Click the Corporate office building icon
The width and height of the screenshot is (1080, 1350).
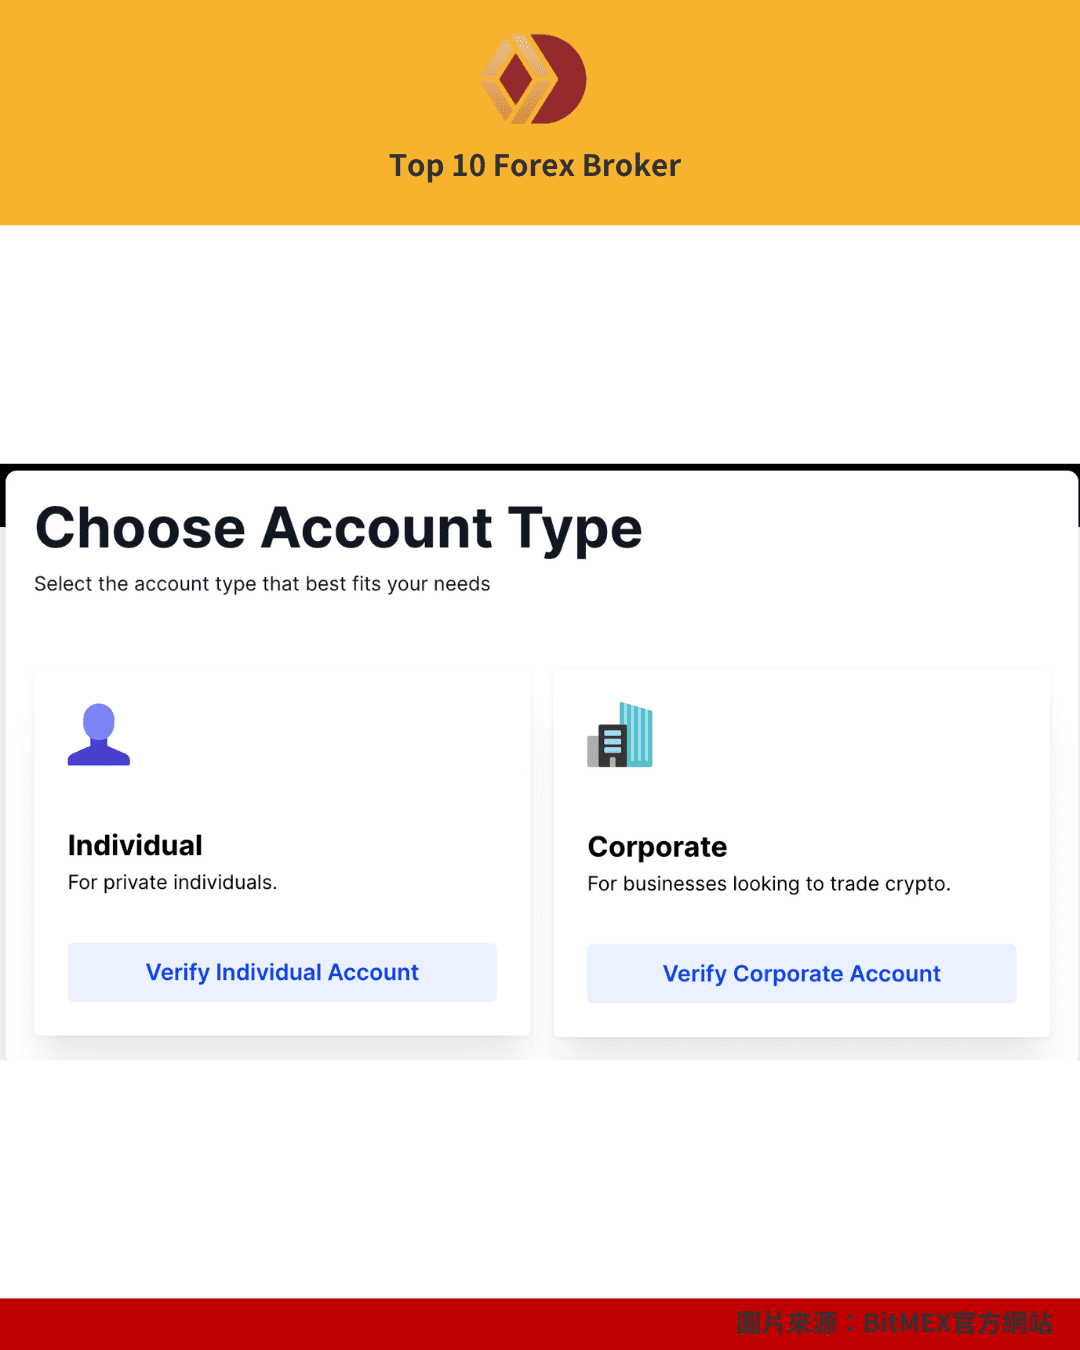pos(620,735)
